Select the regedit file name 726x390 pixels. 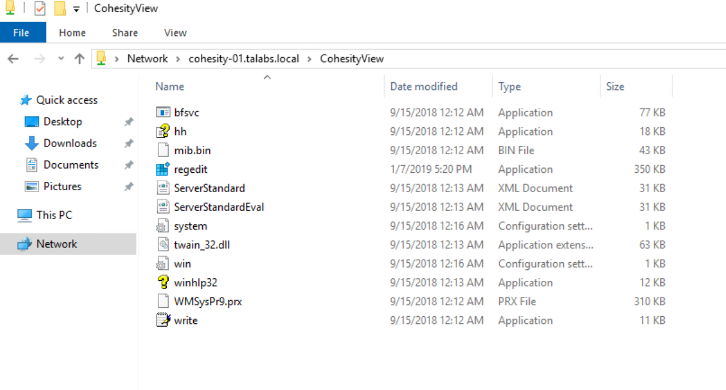coord(191,170)
